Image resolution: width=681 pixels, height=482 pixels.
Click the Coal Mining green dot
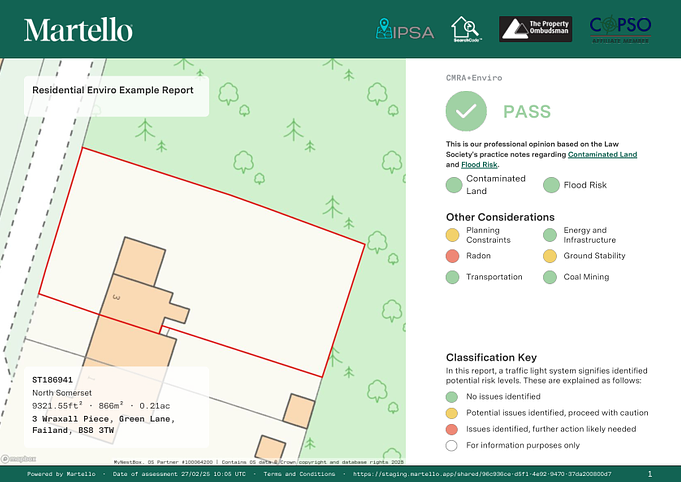(550, 277)
